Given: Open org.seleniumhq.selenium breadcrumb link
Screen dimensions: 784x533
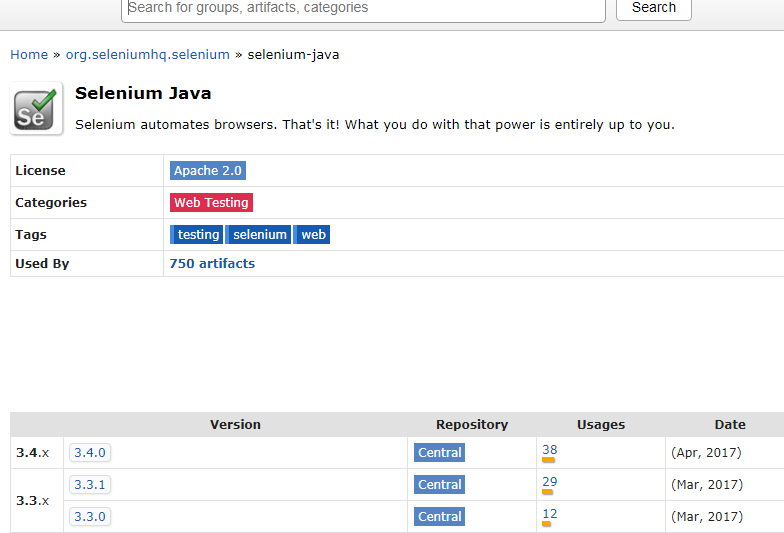Looking at the screenshot, I should (148, 54).
